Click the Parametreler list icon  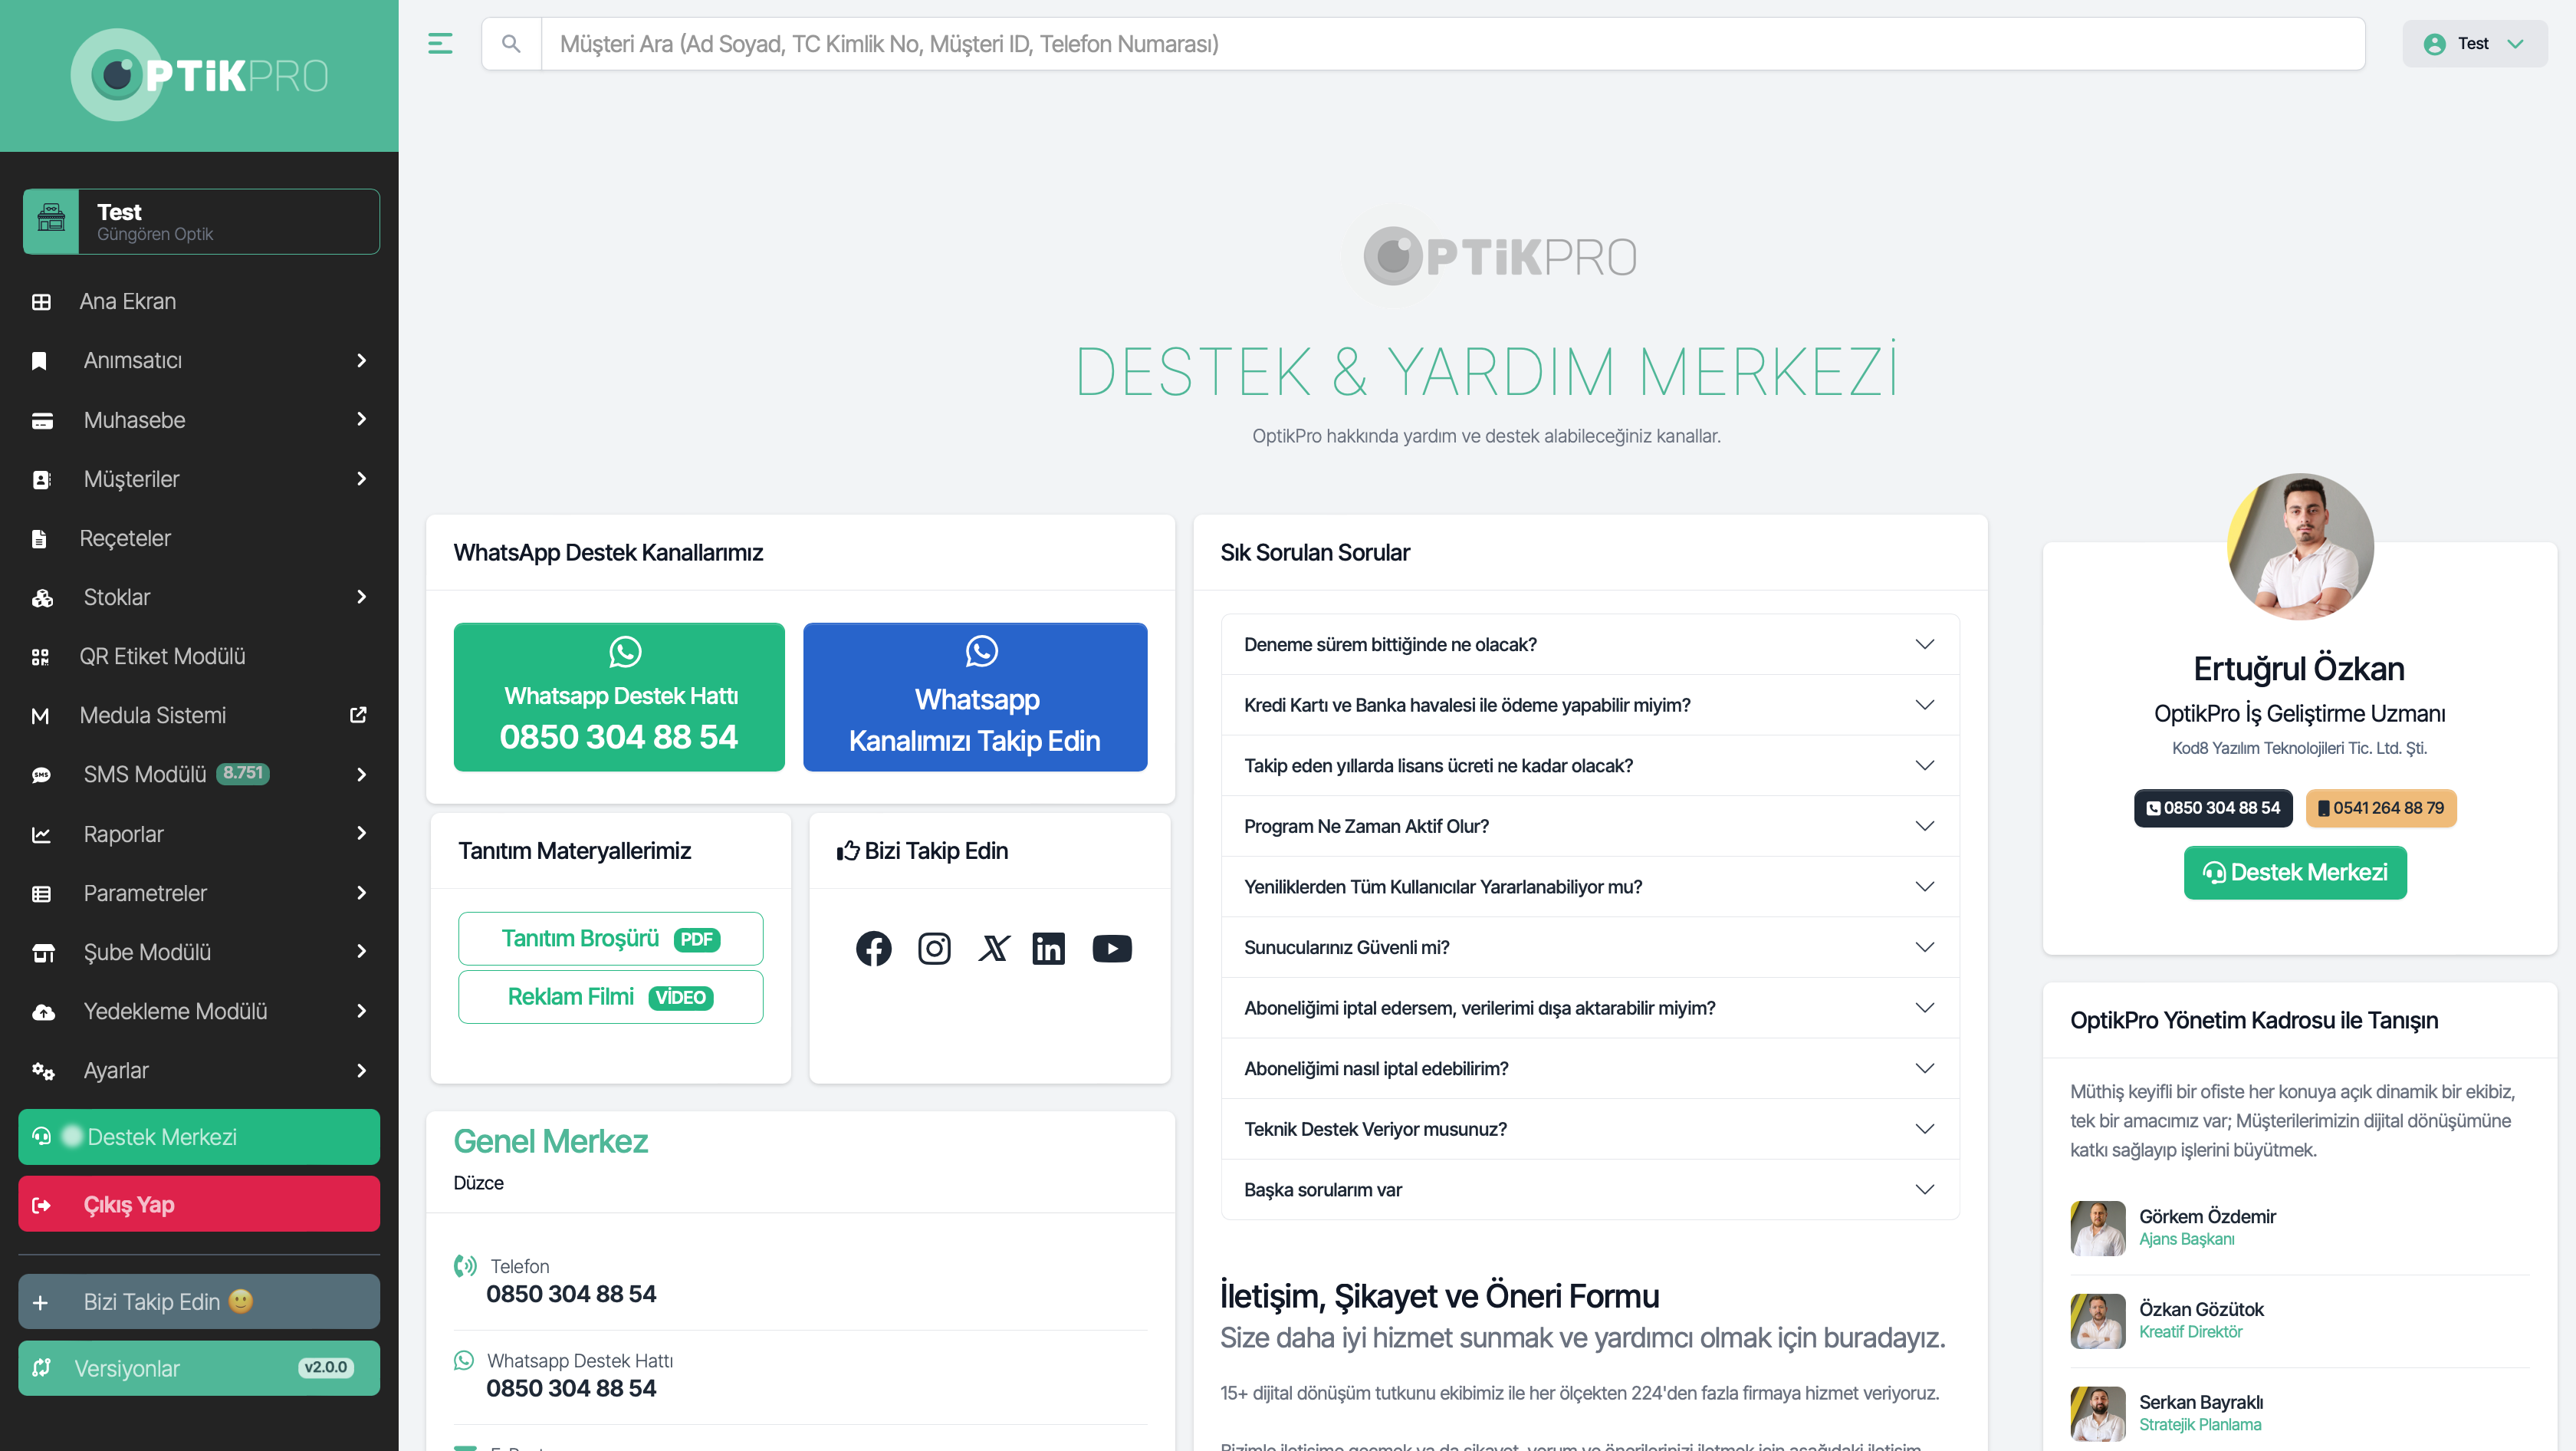point(41,894)
